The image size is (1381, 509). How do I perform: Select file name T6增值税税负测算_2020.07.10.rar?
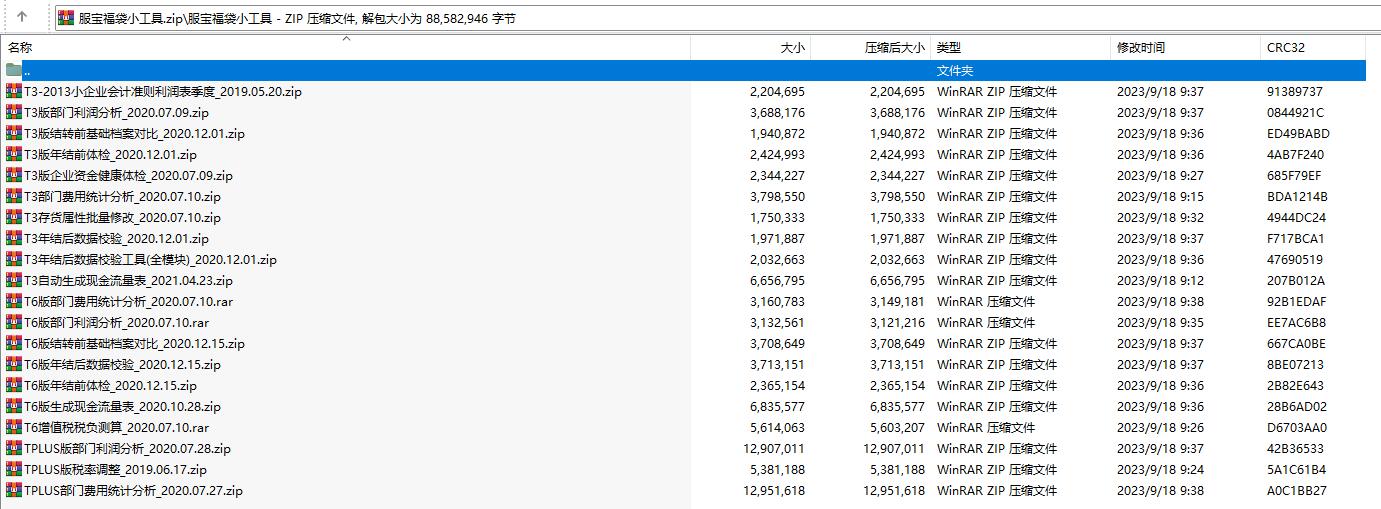tap(116, 427)
